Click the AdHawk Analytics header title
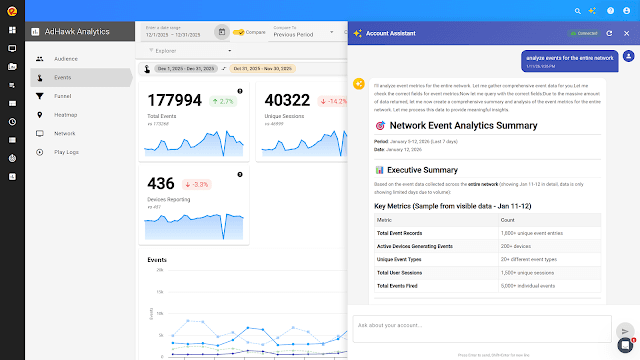This screenshot has width=640, height=360. click(x=77, y=31)
